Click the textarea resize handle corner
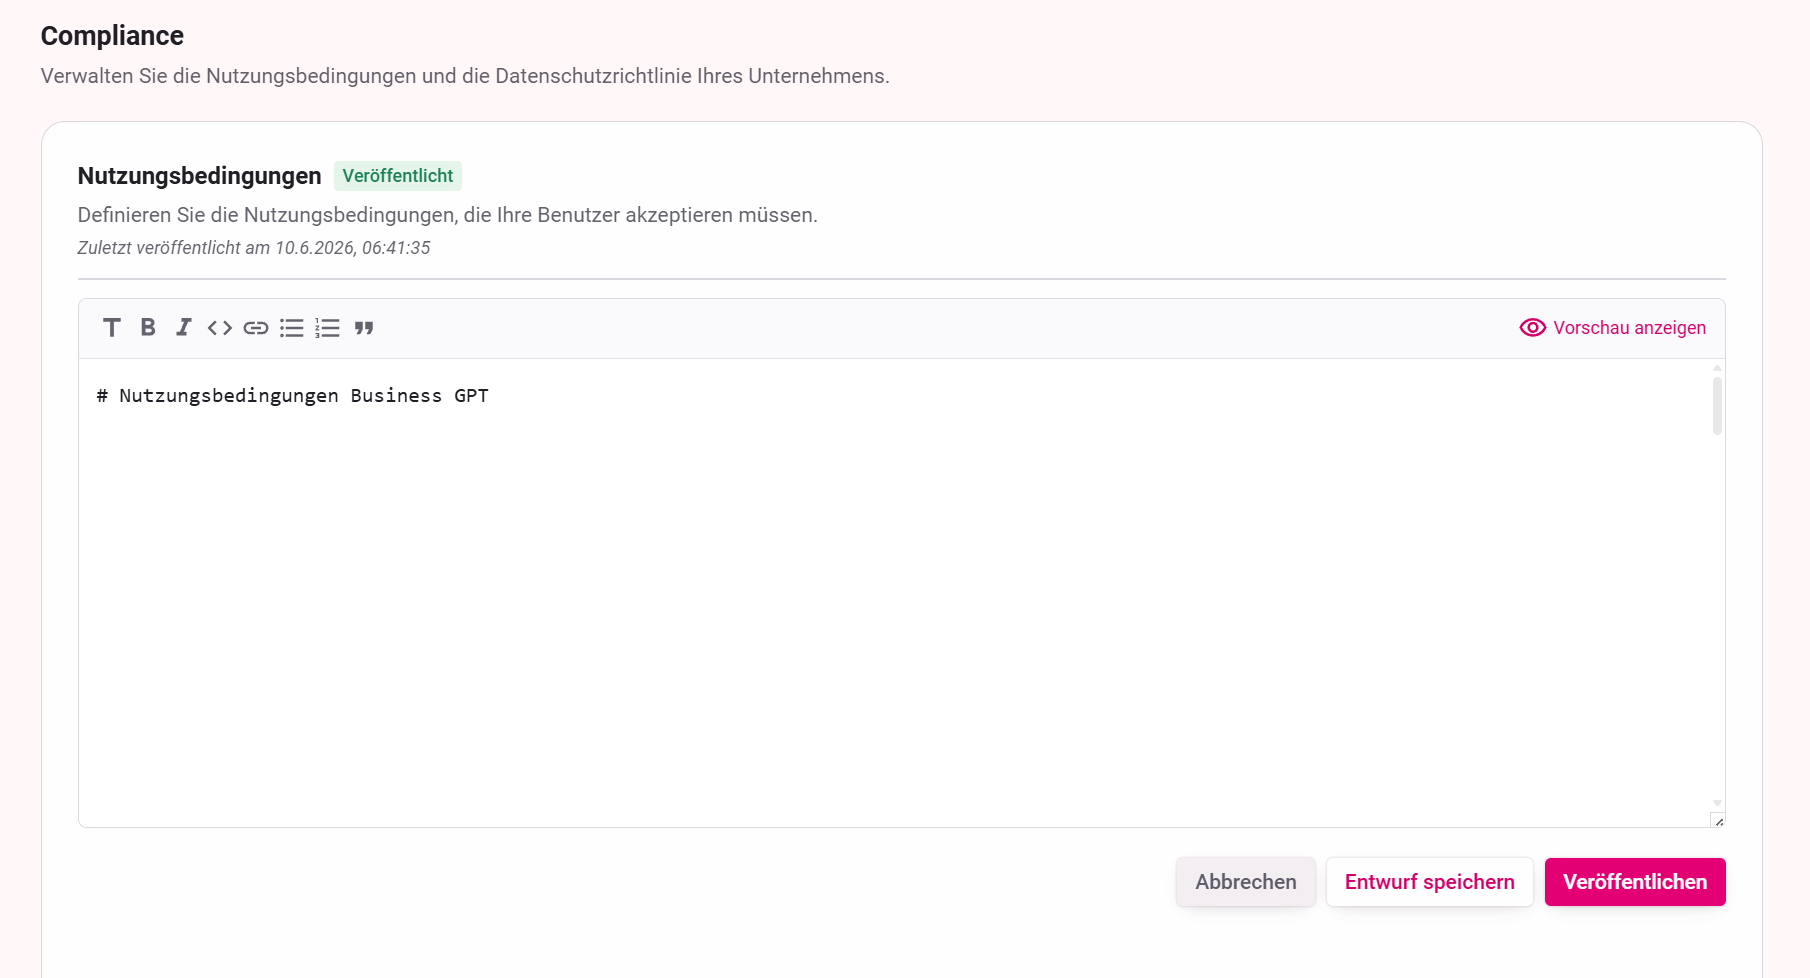1810x978 pixels. pos(1718,821)
